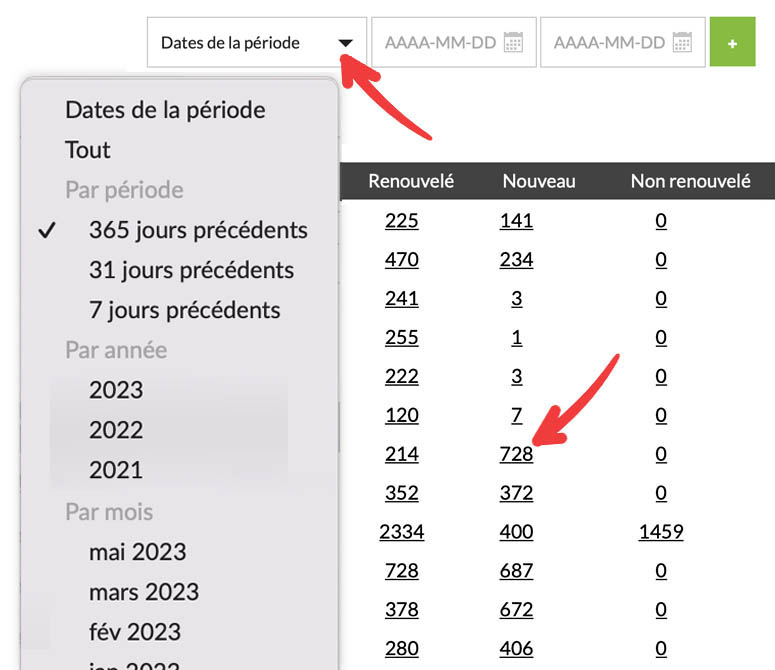The height and width of the screenshot is (670, 775).
Task: Click the calendar icon in the first date field
Action: point(513,43)
